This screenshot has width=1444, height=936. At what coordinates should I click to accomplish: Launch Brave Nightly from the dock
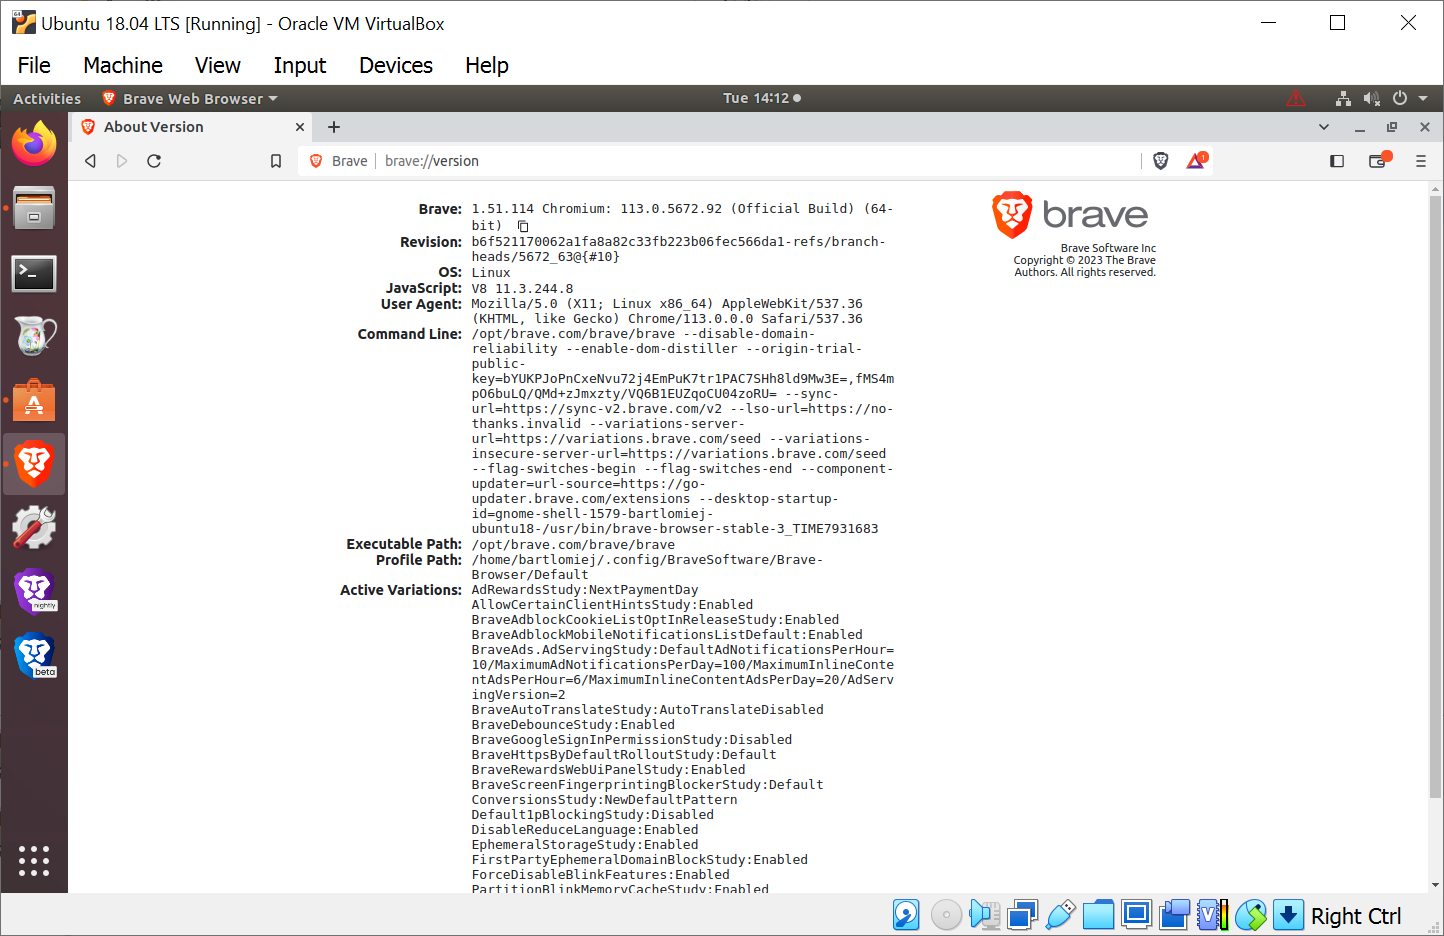[x=34, y=590]
